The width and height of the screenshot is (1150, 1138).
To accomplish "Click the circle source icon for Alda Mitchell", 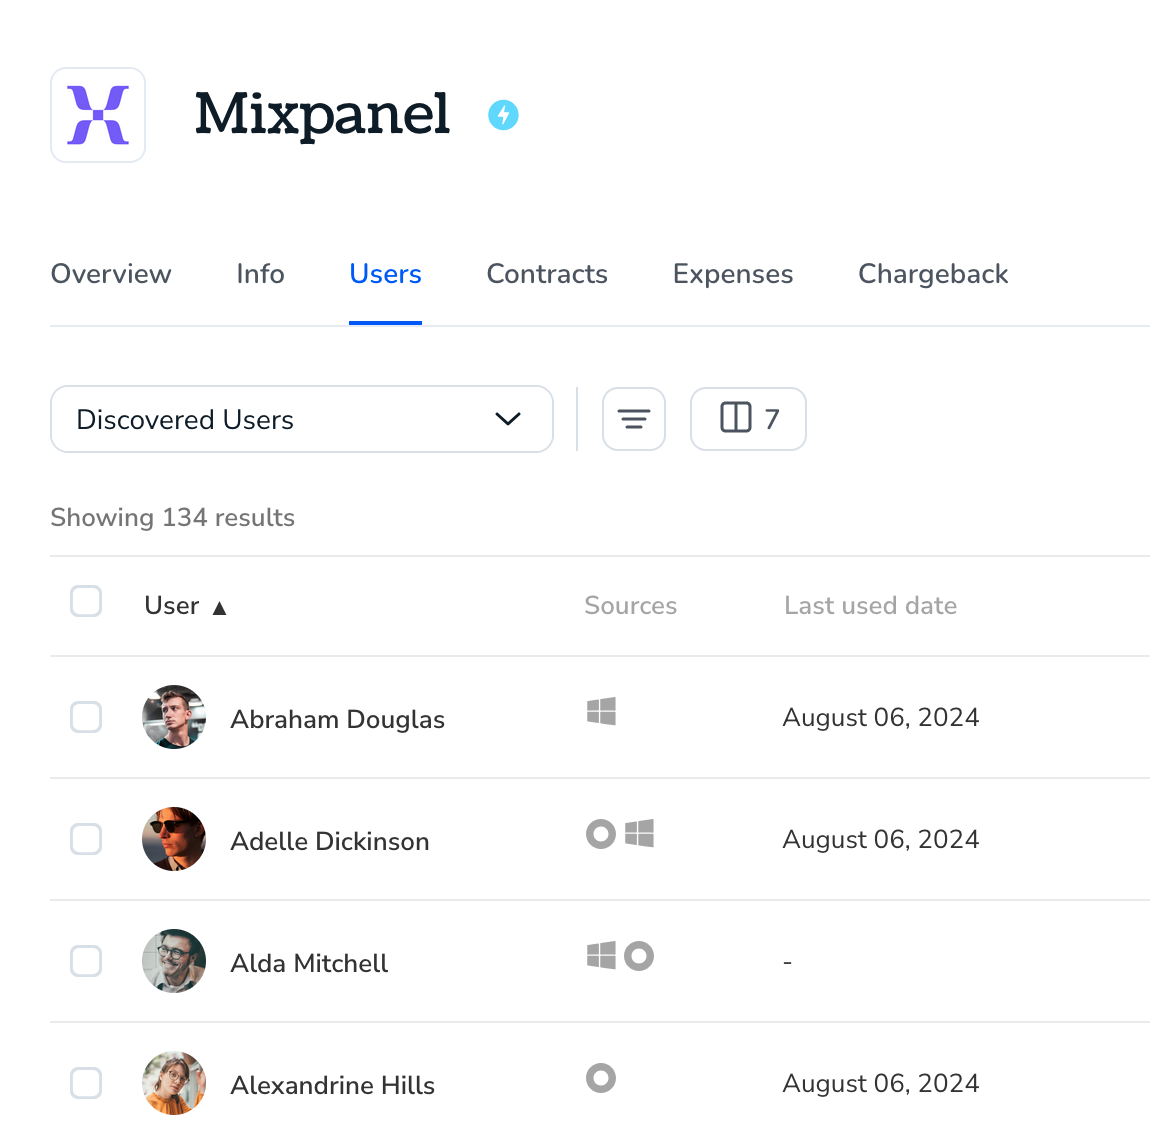I will 639,955.
